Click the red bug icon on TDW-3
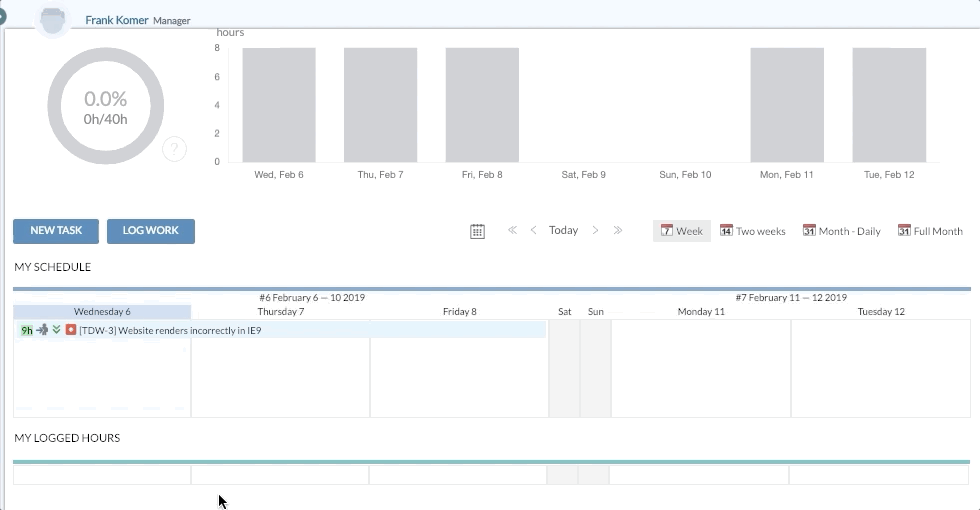This screenshot has width=980, height=510. pos(71,330)
